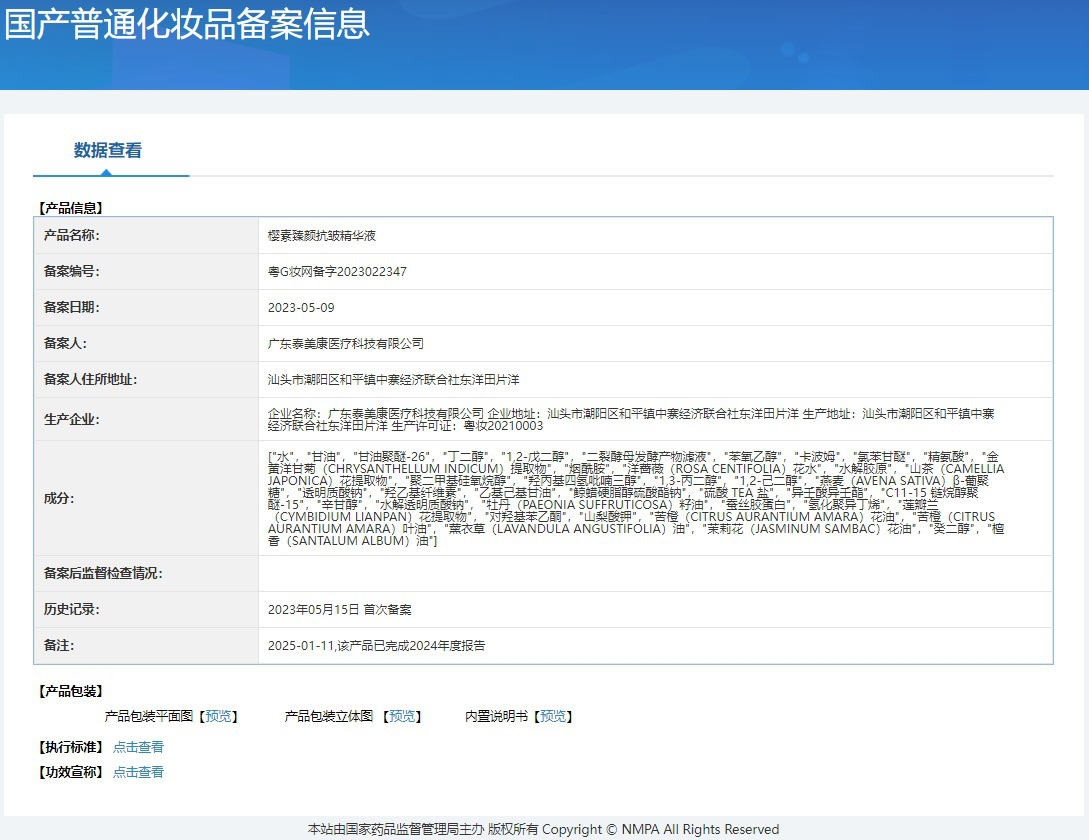This screenshot has width=1089, height=840.
Task: Click the 【产品包装】 section heading
Action: pos(71,691)
